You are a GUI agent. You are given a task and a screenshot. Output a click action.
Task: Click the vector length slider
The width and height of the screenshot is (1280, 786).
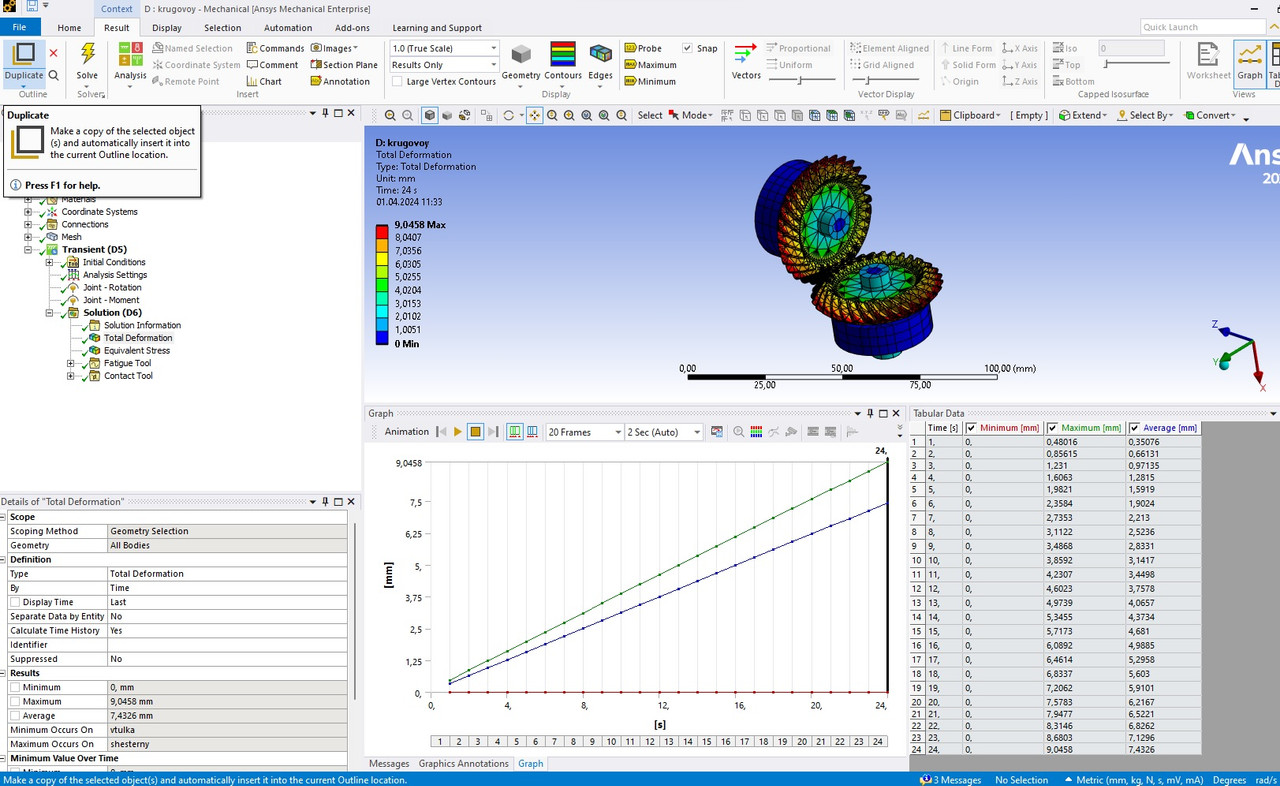(801, 82)
